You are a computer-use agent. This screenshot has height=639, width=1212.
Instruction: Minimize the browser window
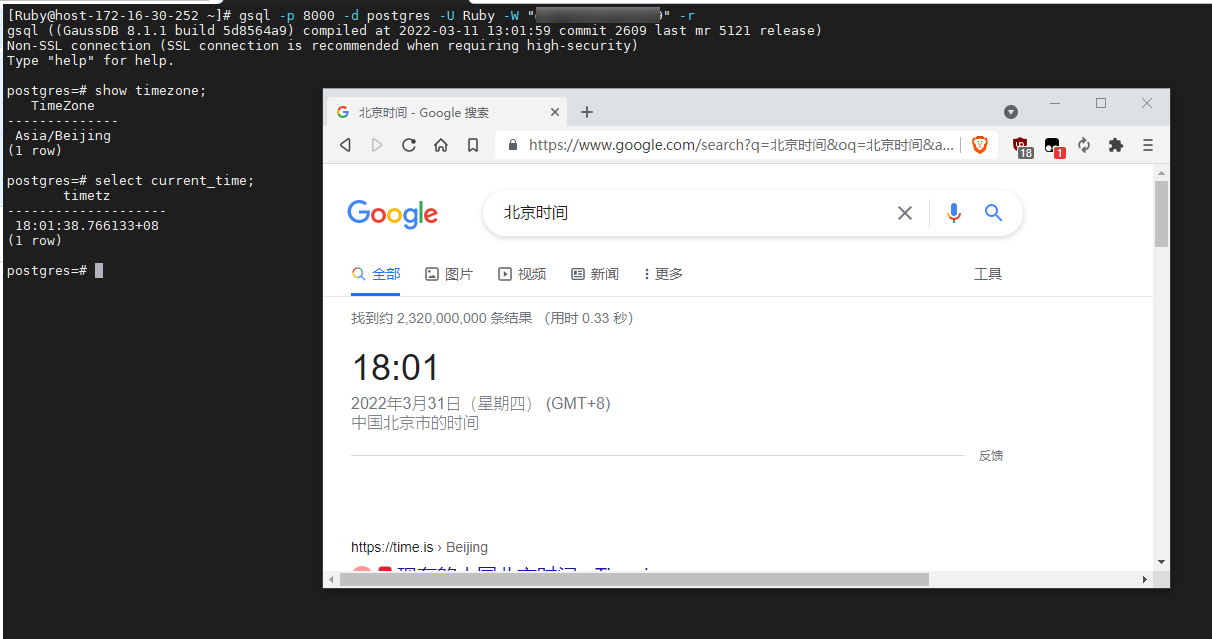[1055, 104]
